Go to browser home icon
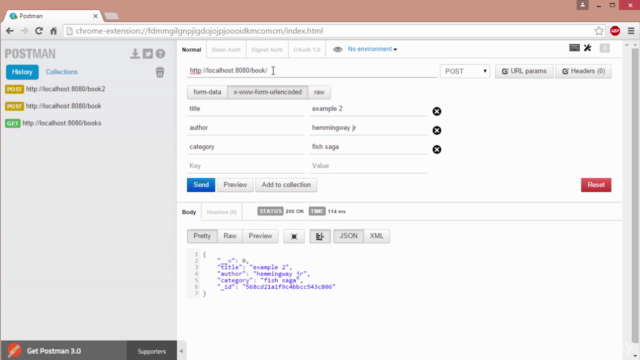Image resolution: width=640 pixels, height=360 pixels. pos(53,31)
